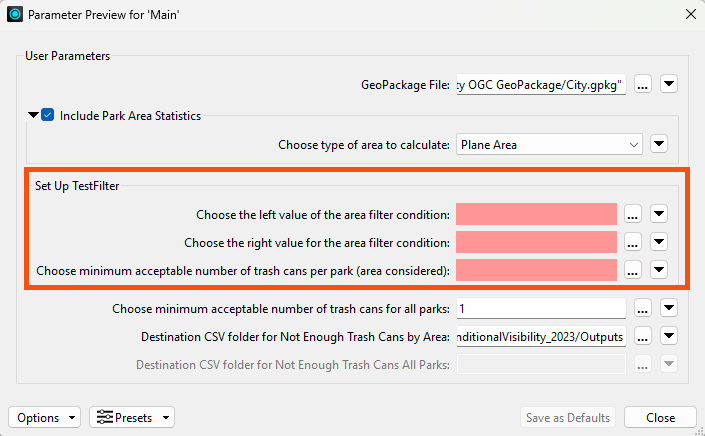Open the Options button menu
Viewport: 705px width, 436px height.
pyautogui.click(x=45, y=418)
